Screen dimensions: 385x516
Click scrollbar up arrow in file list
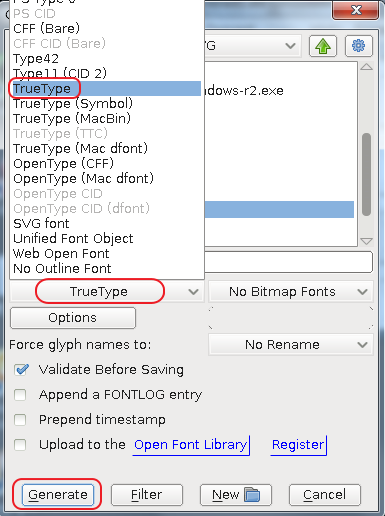point(366,67)
